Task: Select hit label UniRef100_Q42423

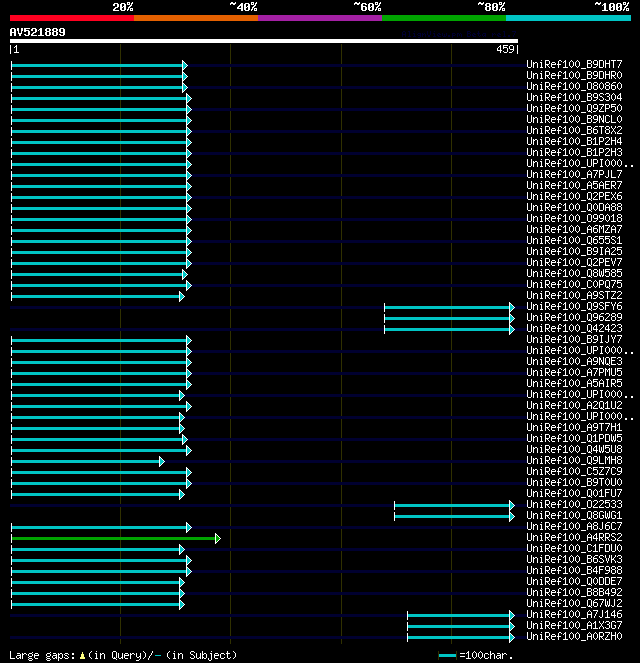Action: click(x=574, y=328)
